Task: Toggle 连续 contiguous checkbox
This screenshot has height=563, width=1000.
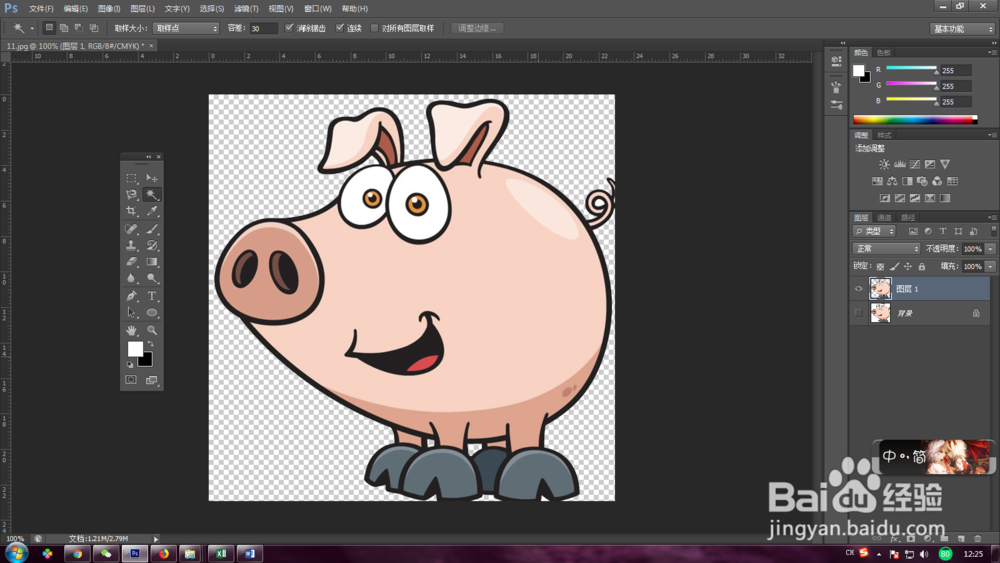Action: point(340,28)
